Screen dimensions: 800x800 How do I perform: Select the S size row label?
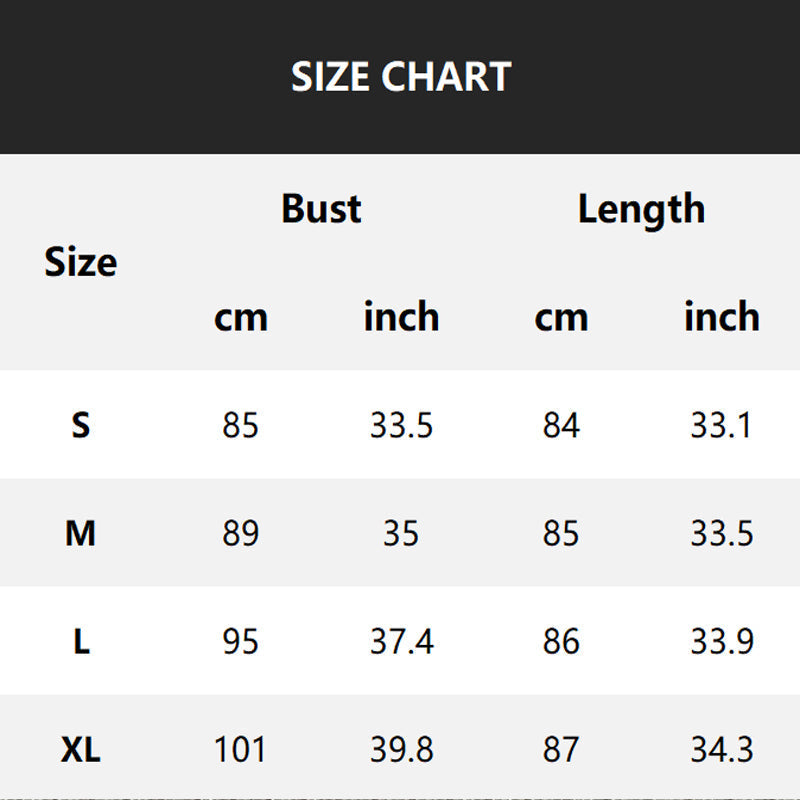[x=81, y=426]
